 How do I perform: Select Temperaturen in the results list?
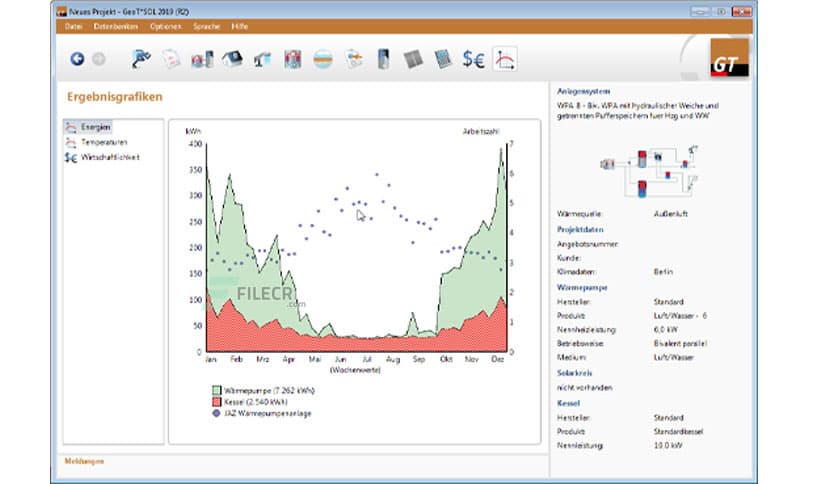tap(104, 142)
